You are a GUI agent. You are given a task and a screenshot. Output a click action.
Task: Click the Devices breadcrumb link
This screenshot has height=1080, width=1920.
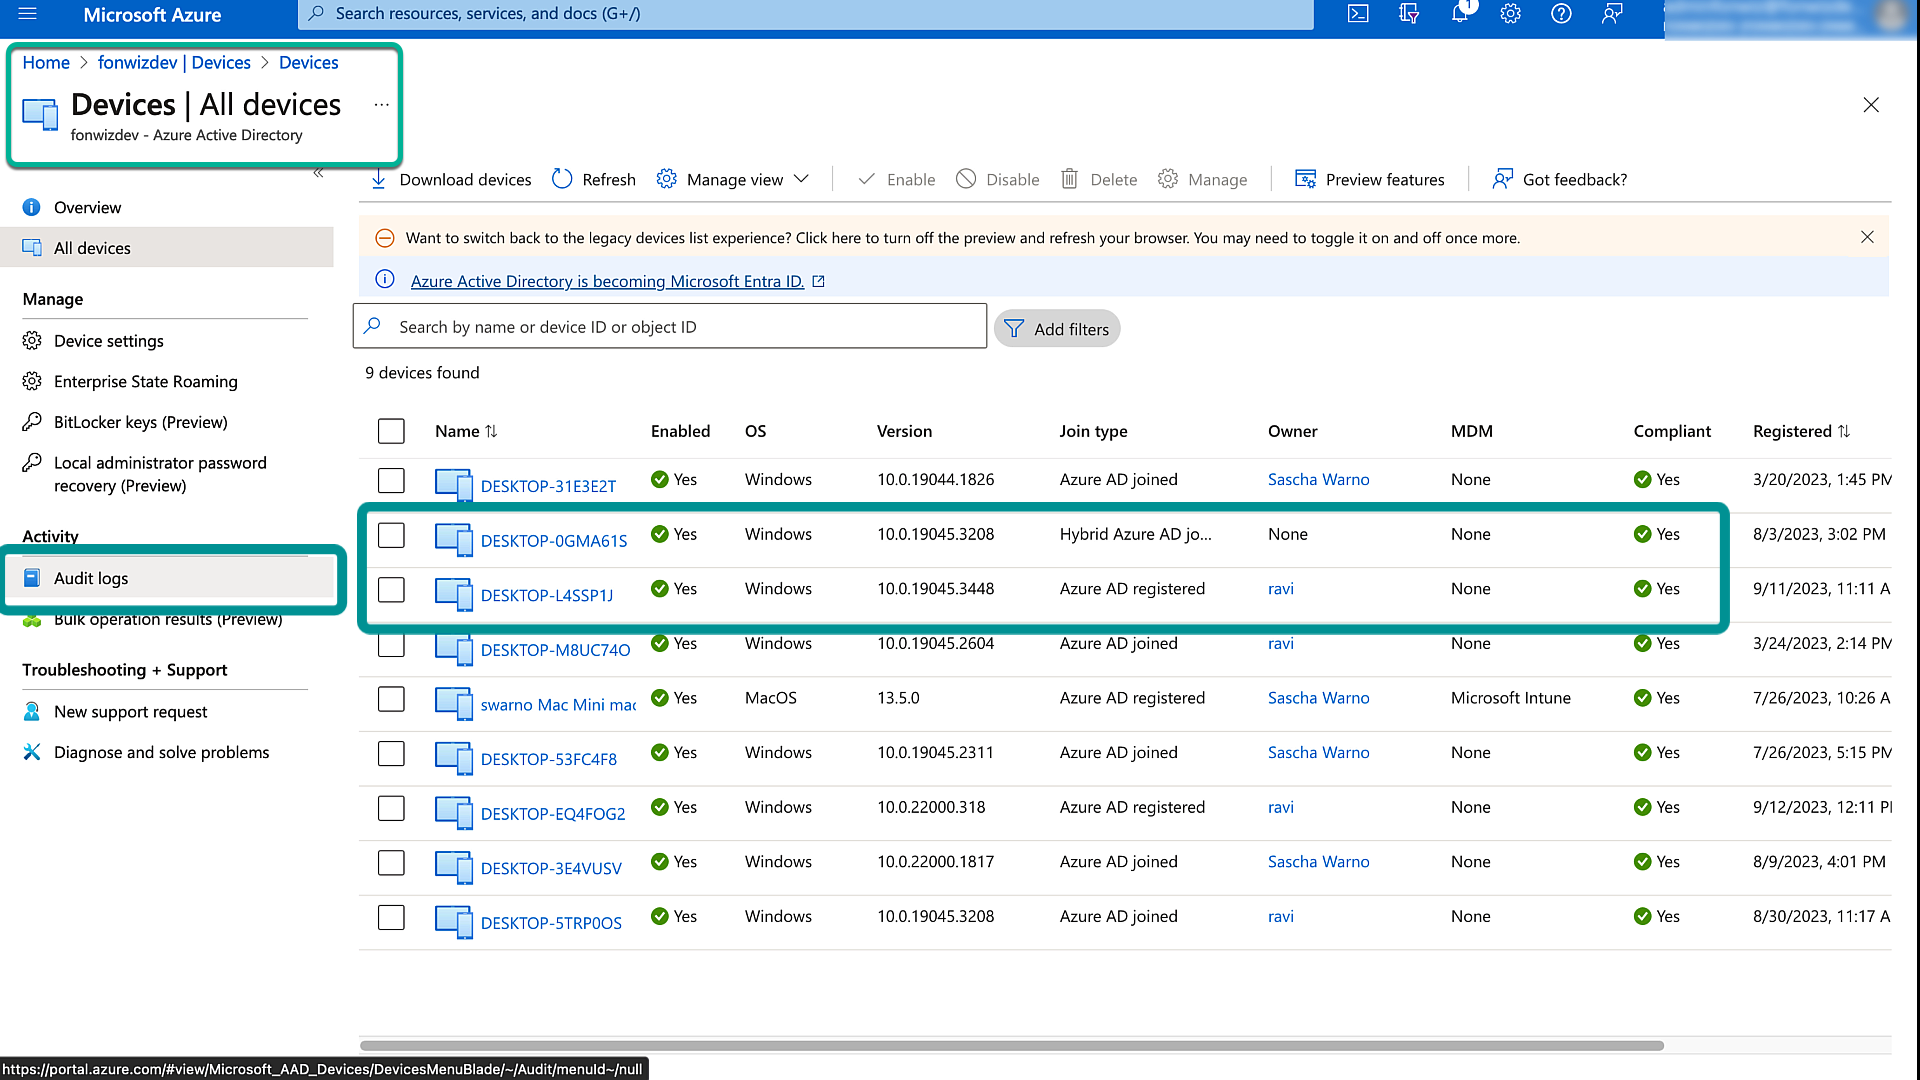pos(308,62)
